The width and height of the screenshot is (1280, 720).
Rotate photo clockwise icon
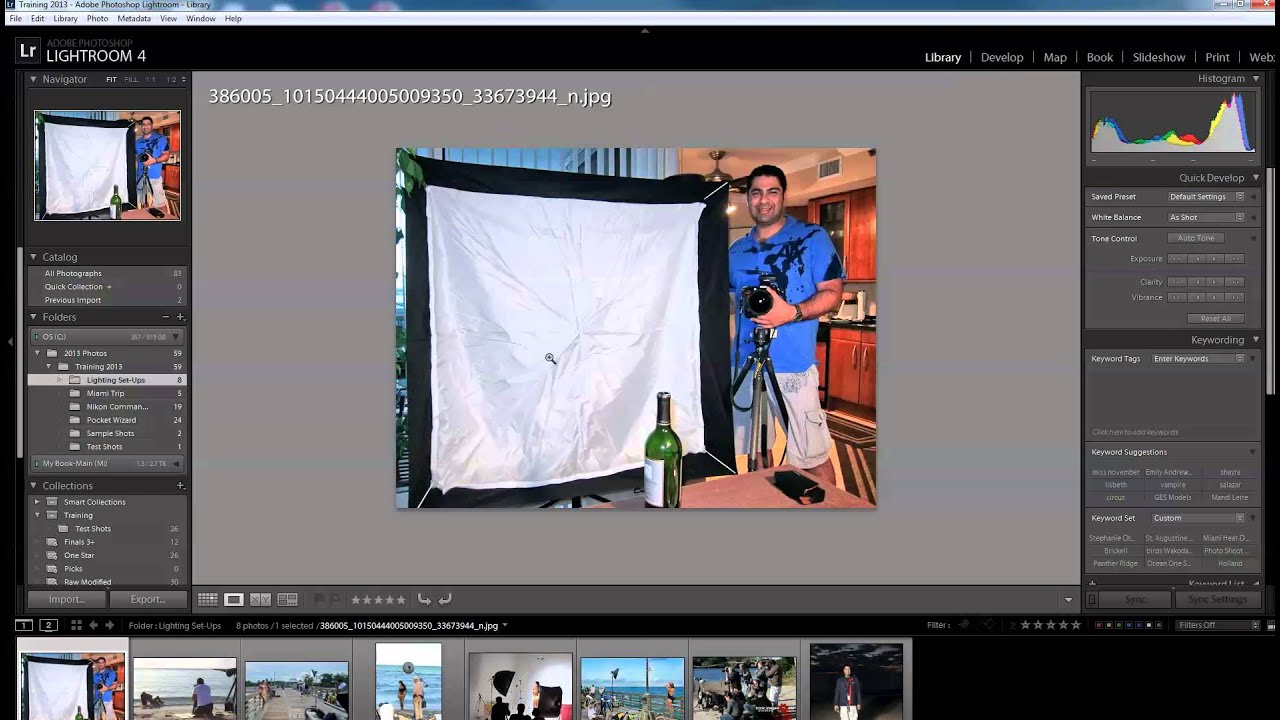coord(445,599)
